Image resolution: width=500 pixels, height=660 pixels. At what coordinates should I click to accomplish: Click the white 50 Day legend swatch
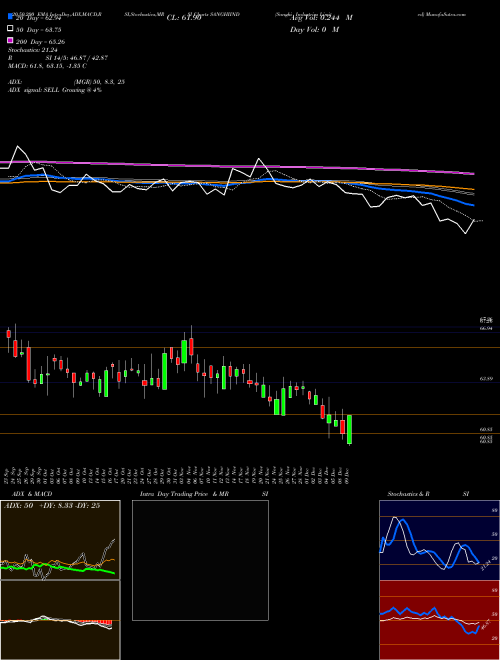[x=10, y=29]
